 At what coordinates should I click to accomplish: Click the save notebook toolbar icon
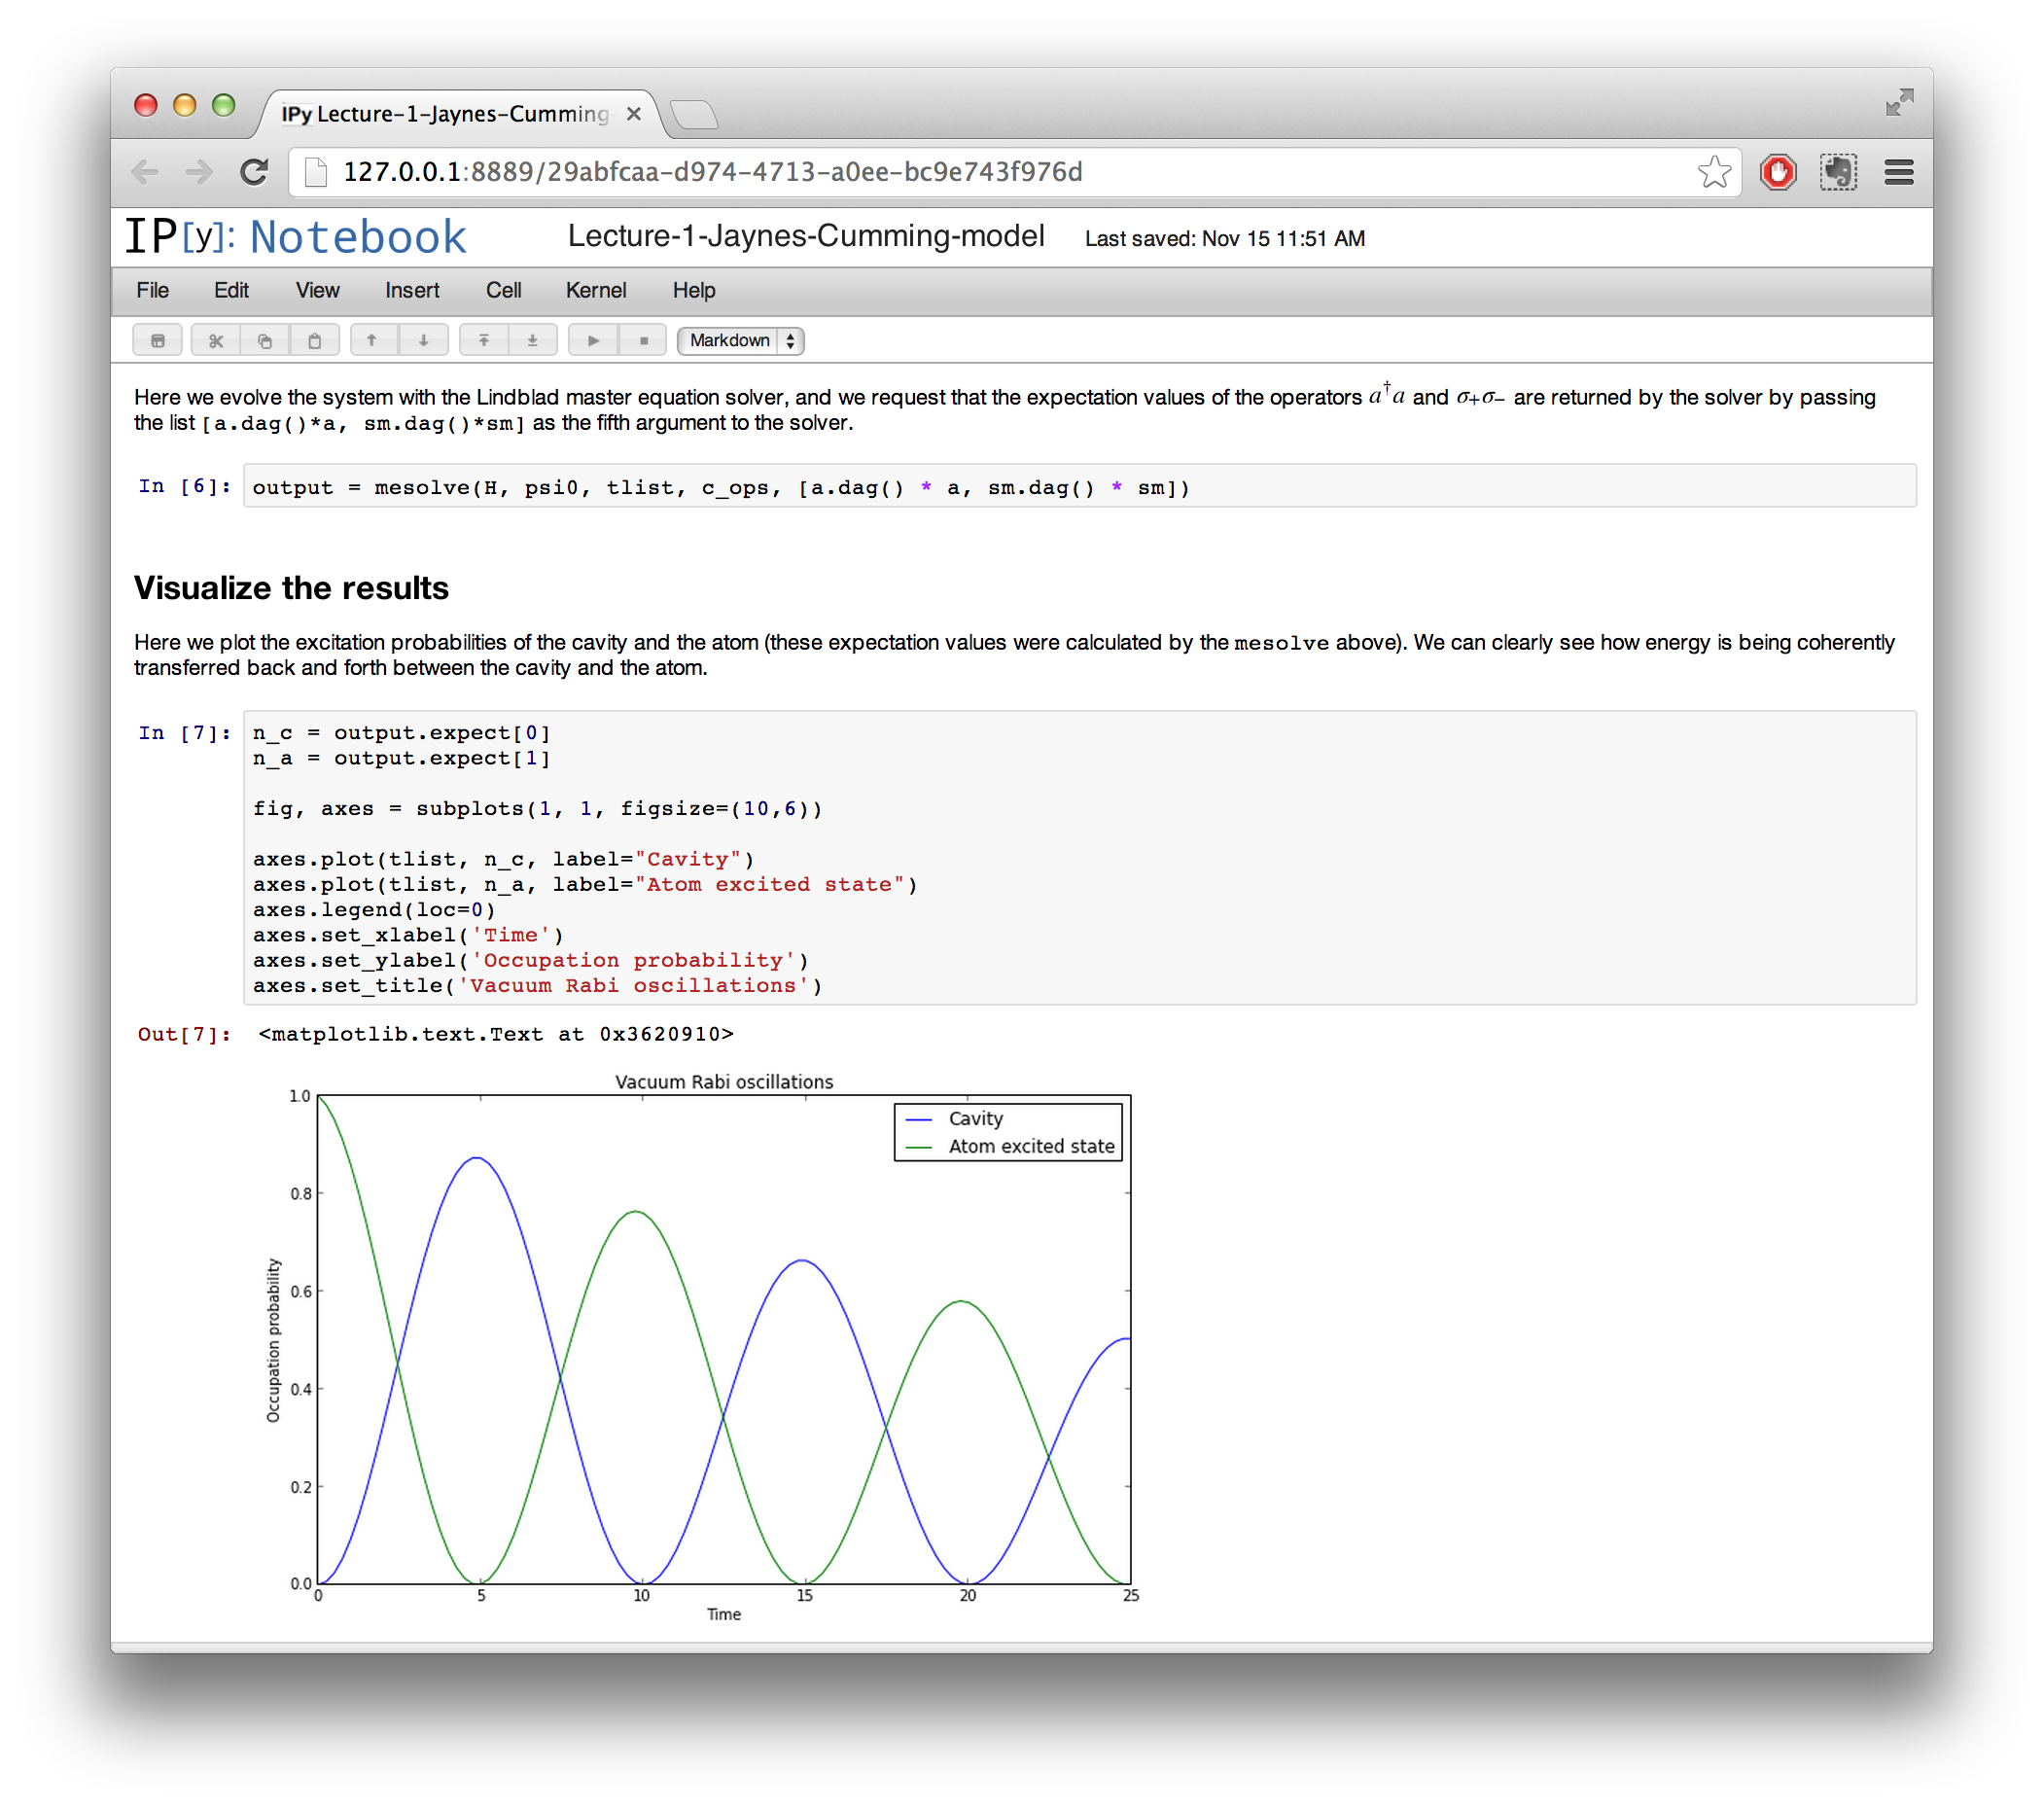click(x=157, y=341)
